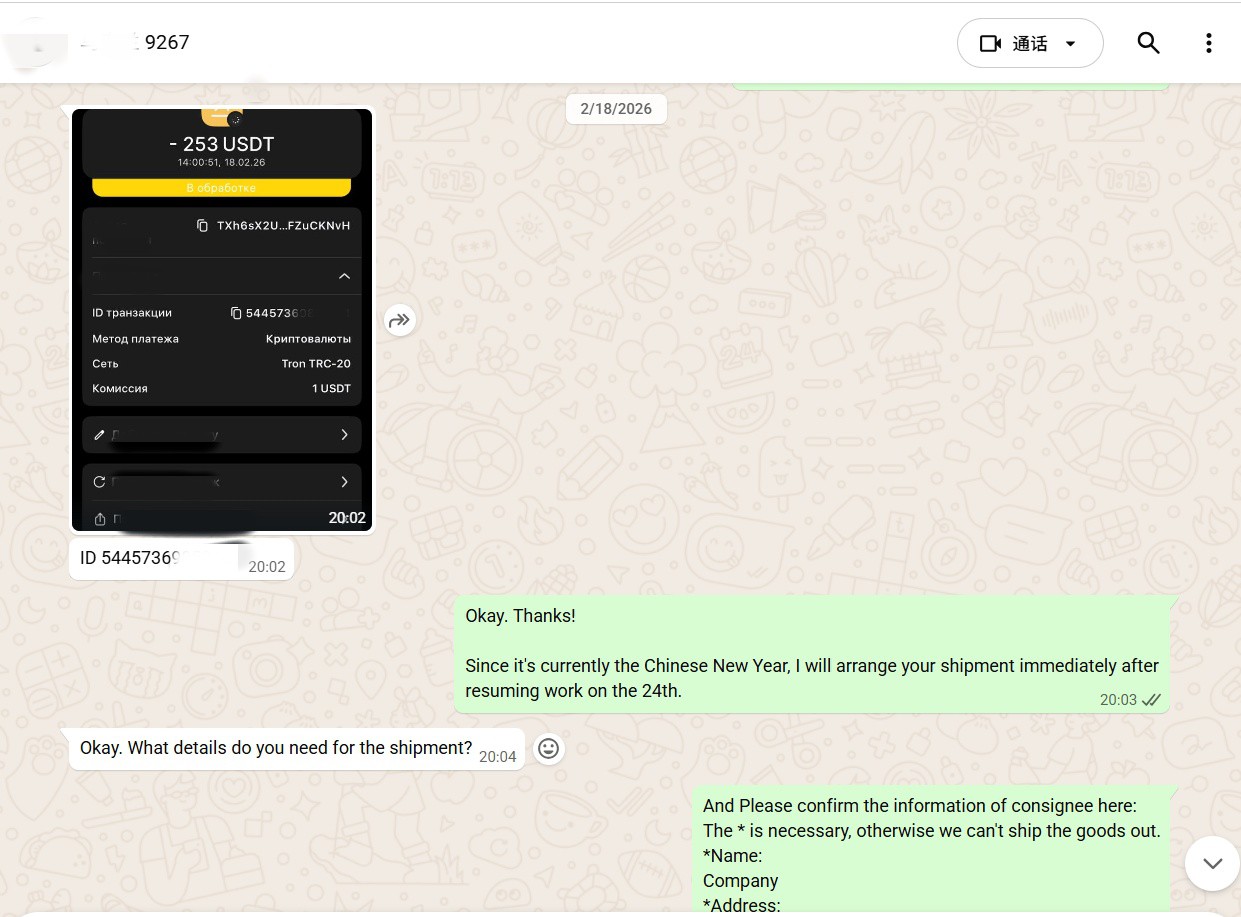Click right chevron on the pencil row
This screenshot has width=1241, height=917.
pyautogui.click(x=344, y=435)
